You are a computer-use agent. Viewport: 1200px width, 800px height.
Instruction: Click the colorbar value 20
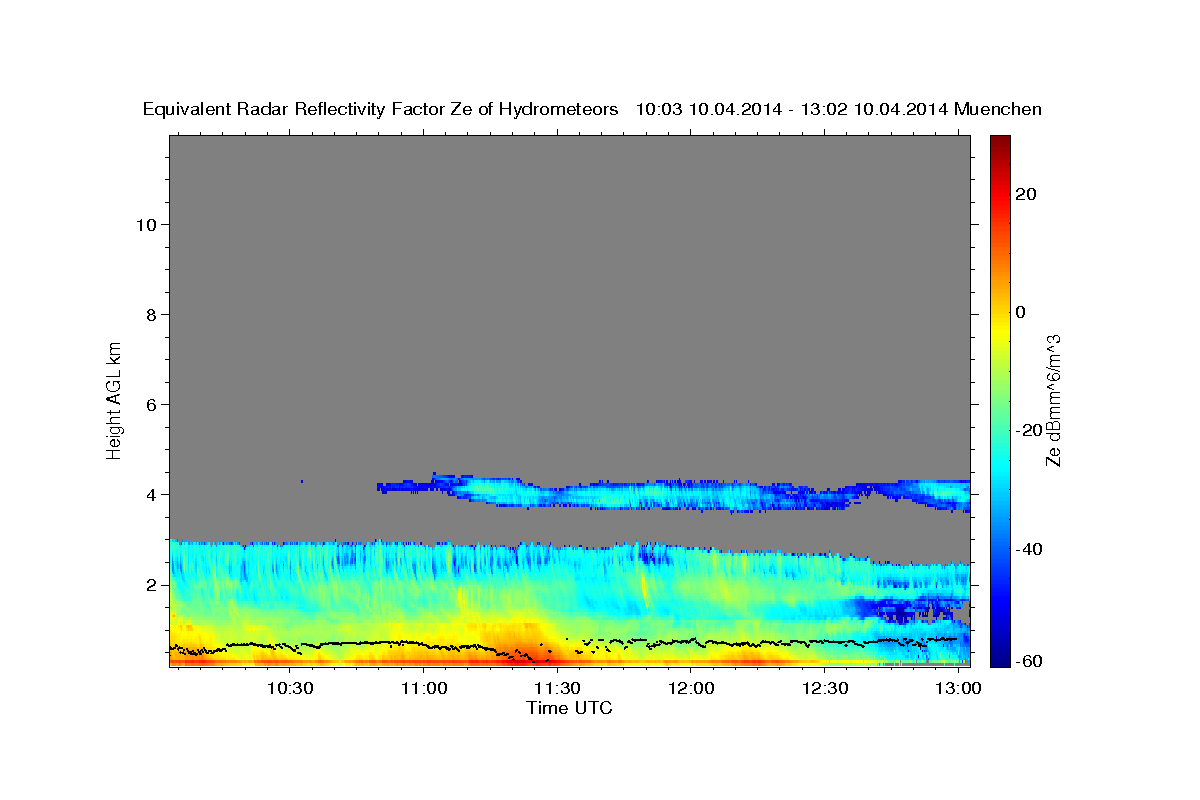coord(1026,194)
